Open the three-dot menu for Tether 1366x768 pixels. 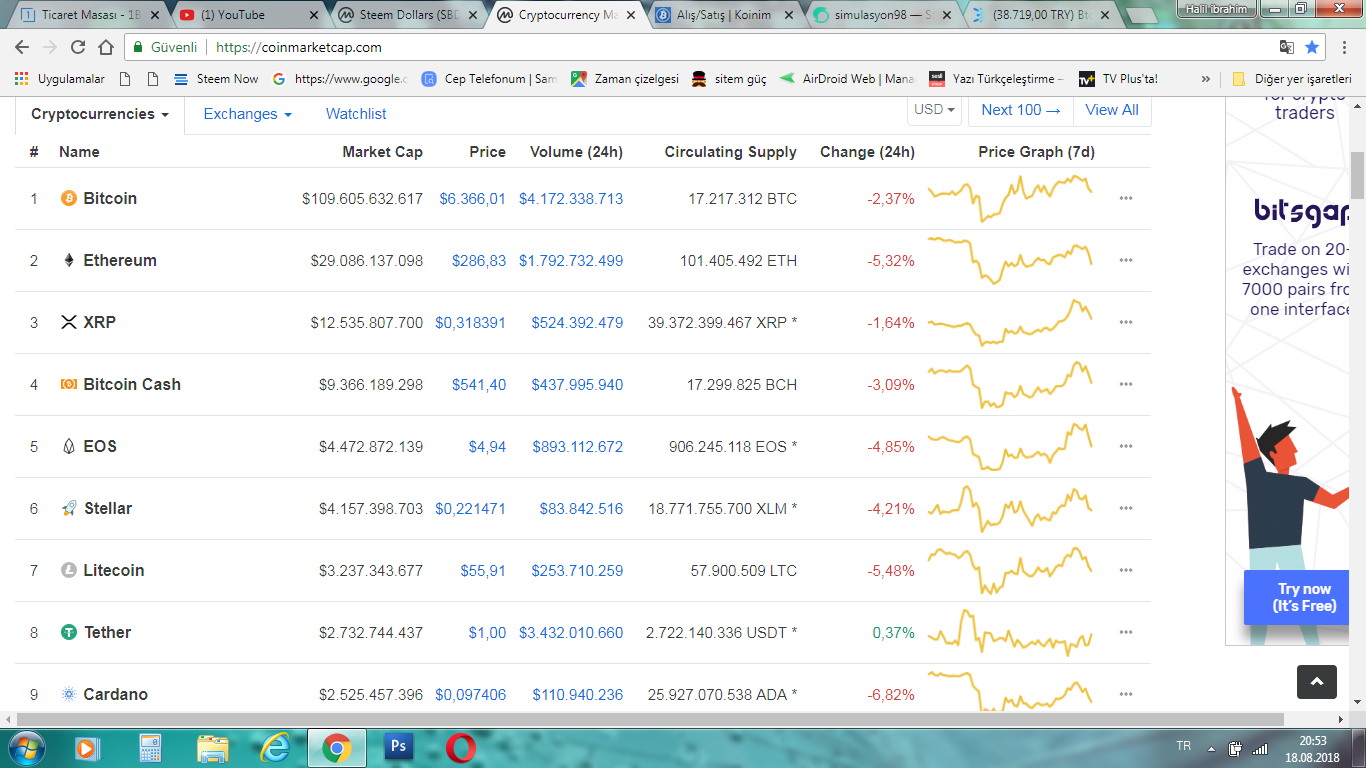click(1126, 632)
